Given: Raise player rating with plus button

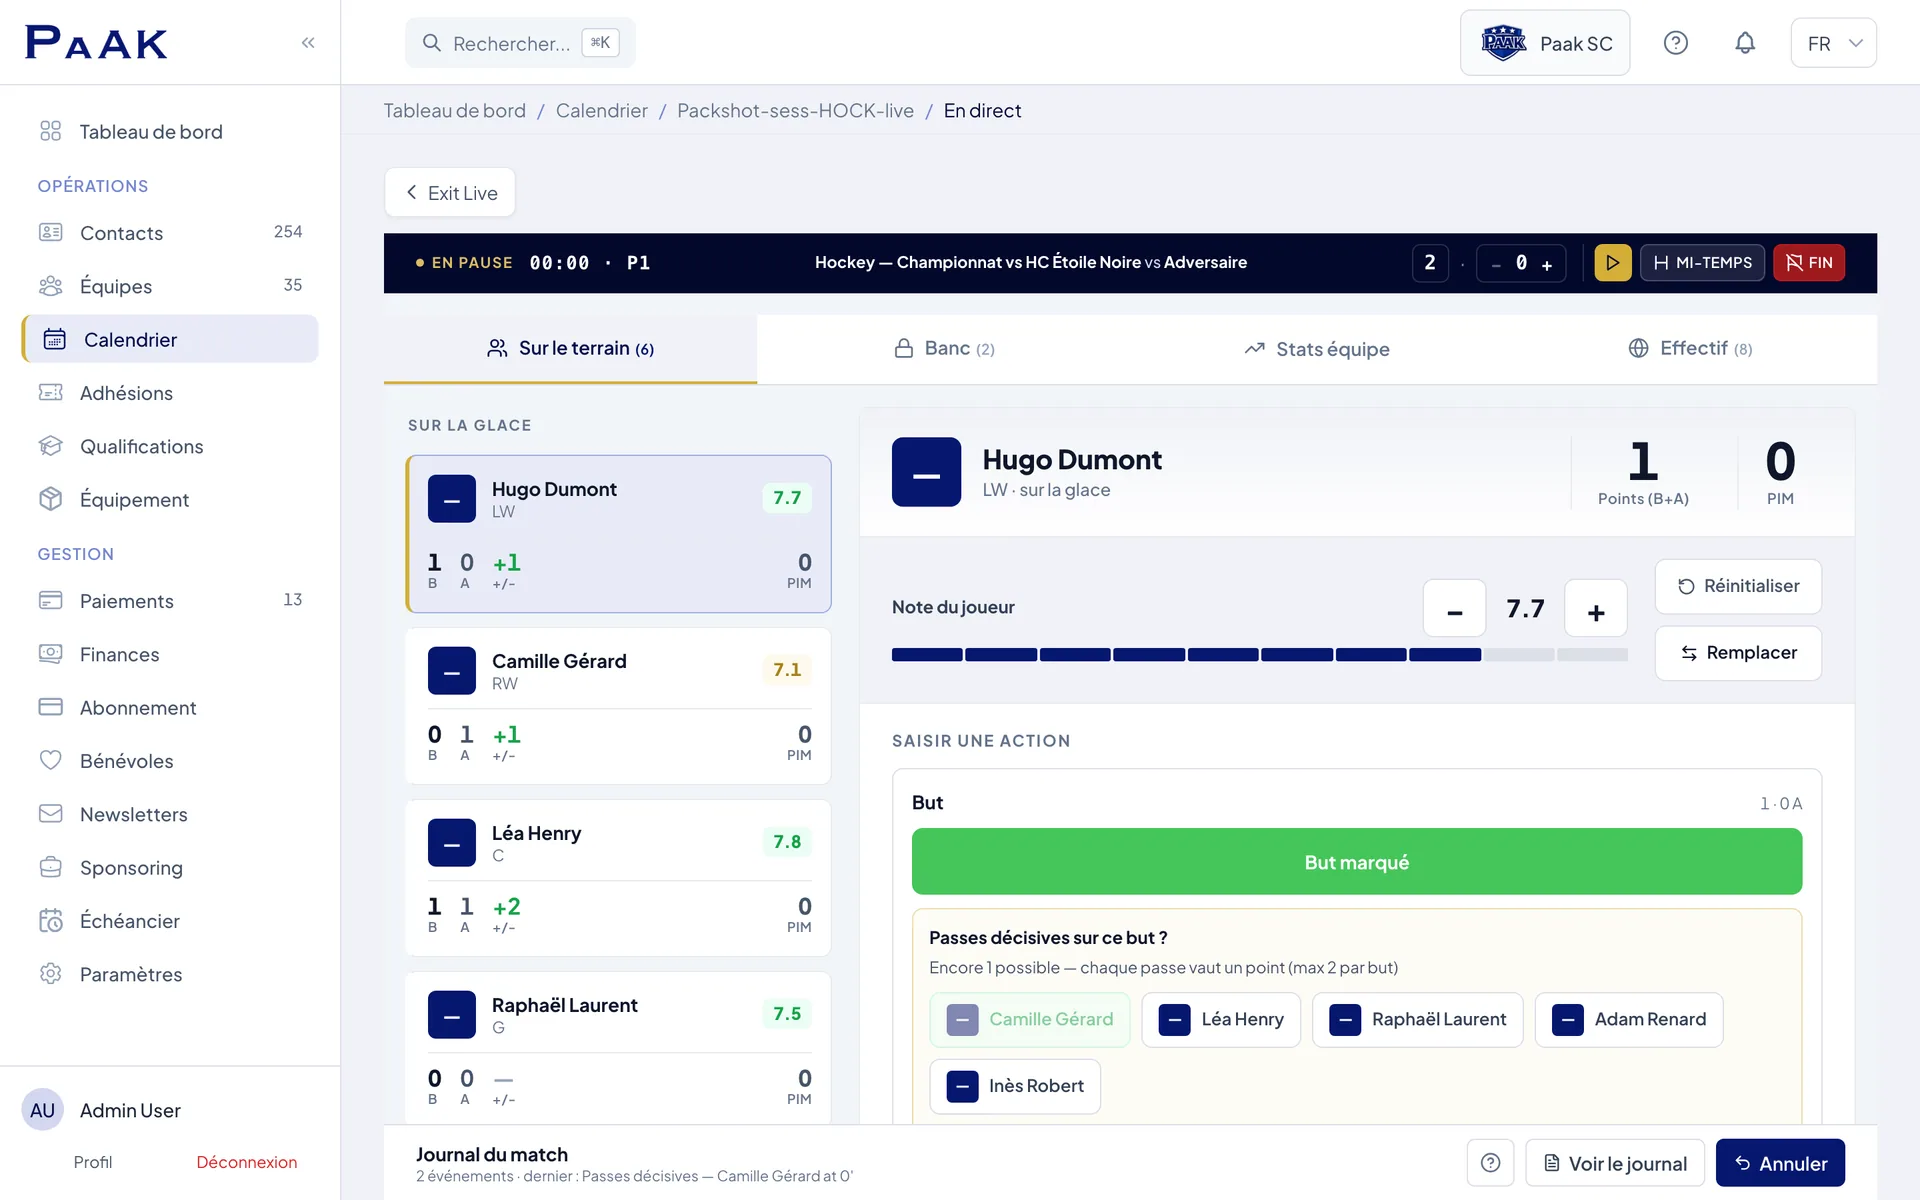Looking at the screenshot, I should pos(1596,609).
